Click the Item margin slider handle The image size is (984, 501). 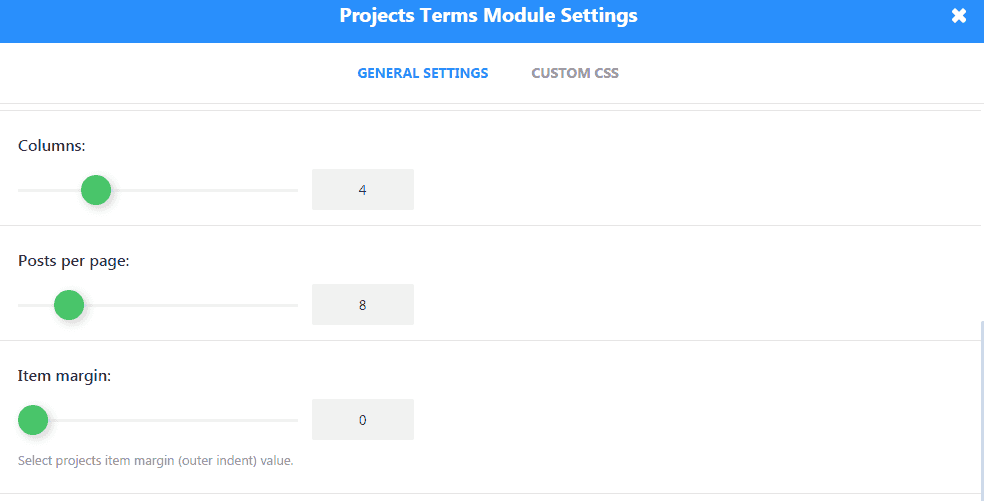pyautogui.click(x=33, y=420)
